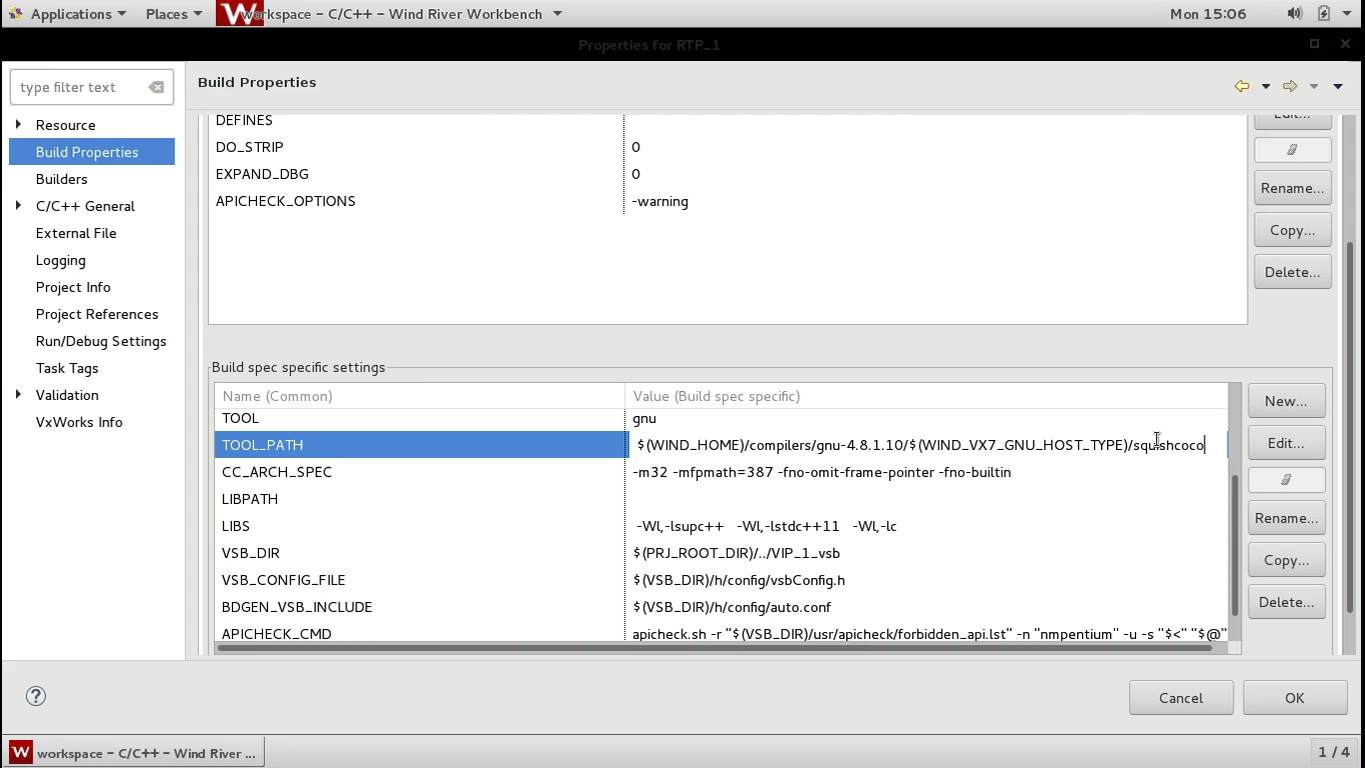Expand the C/C++ General section
1365x768 pixels.
(x=17, y=206)
